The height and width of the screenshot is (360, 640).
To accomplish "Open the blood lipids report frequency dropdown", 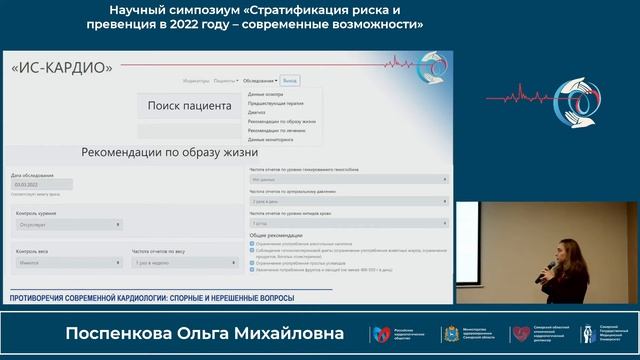I will [349, 224].
